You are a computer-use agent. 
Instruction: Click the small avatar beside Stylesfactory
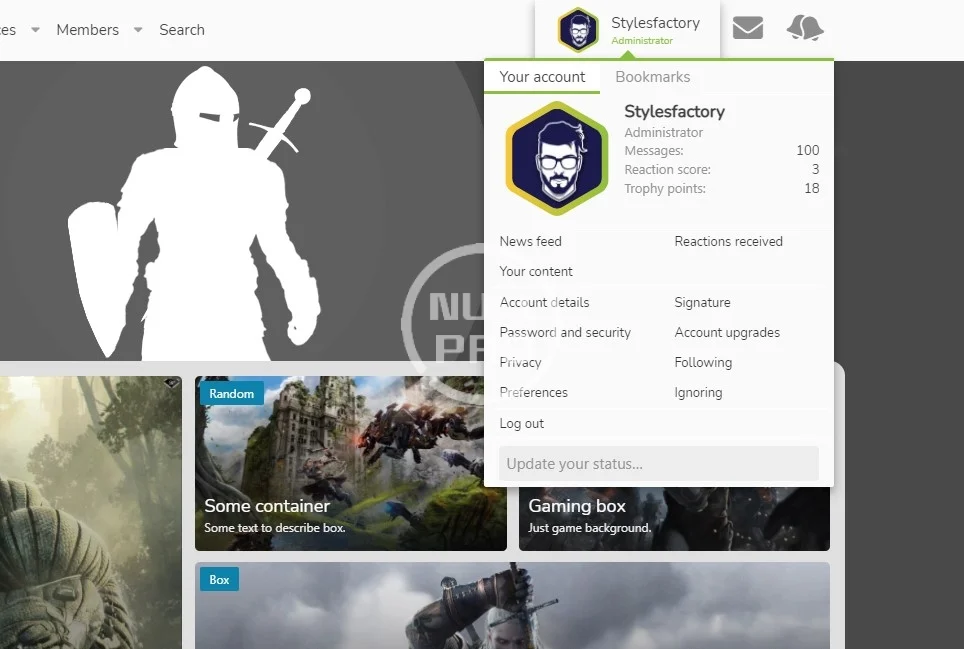pos(578,29)
